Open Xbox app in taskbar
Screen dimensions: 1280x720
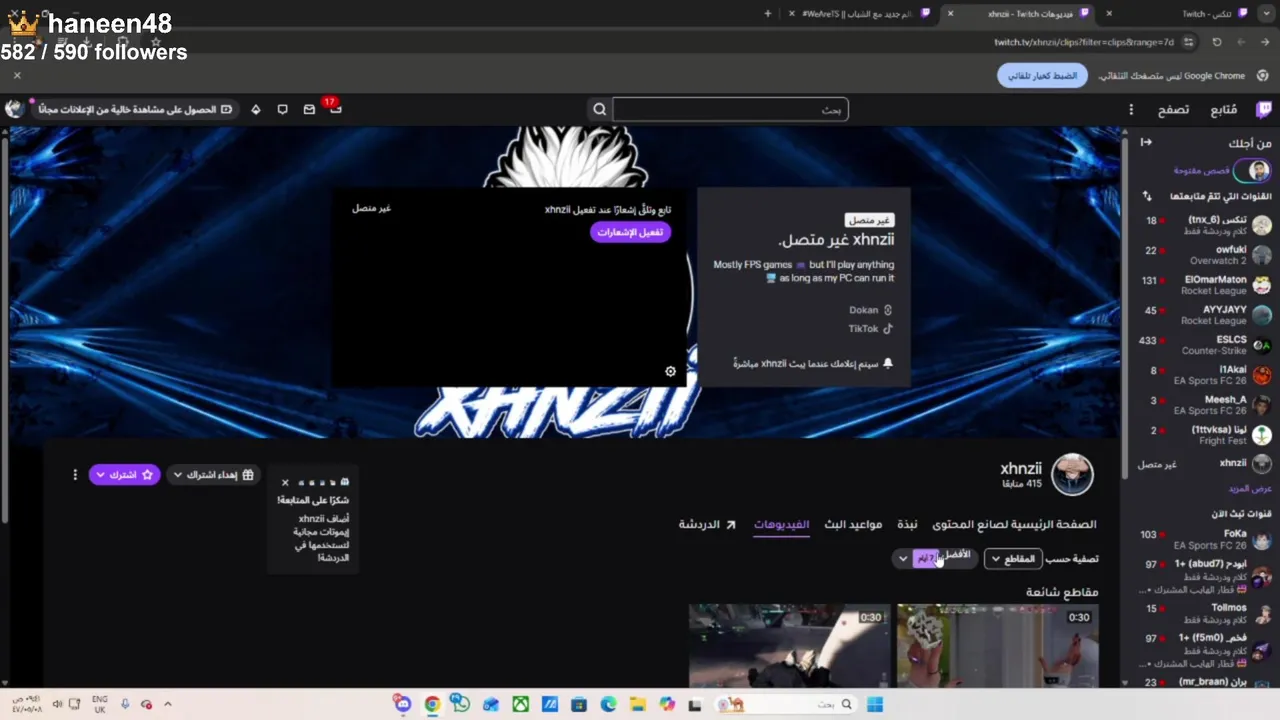click(x=520, y=704)
